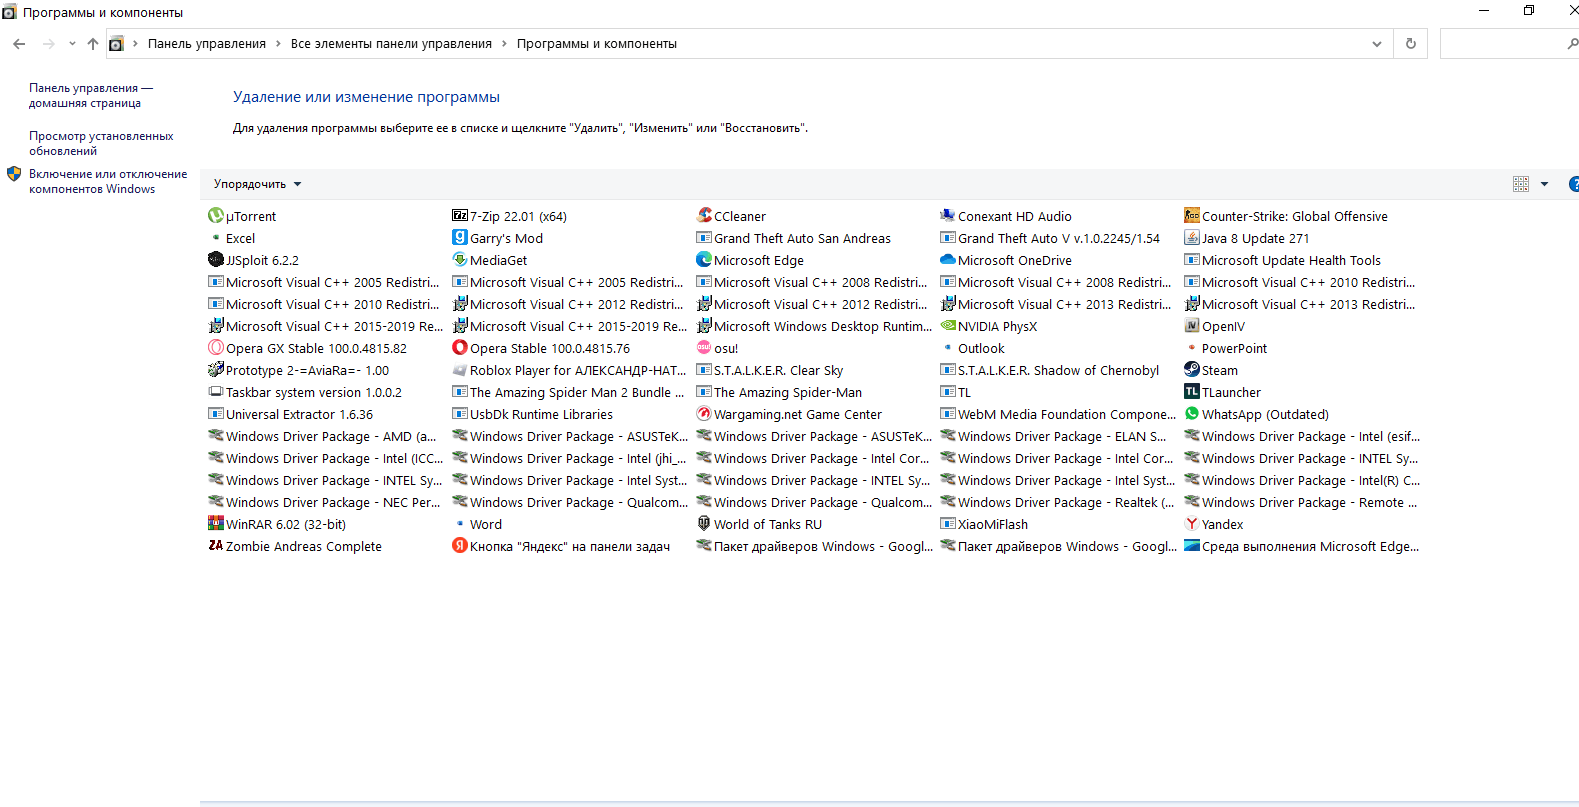Select XiaoMiFlash program entry
The width and height of the screenshot is (1579, 807).
[x=984, y=524]
